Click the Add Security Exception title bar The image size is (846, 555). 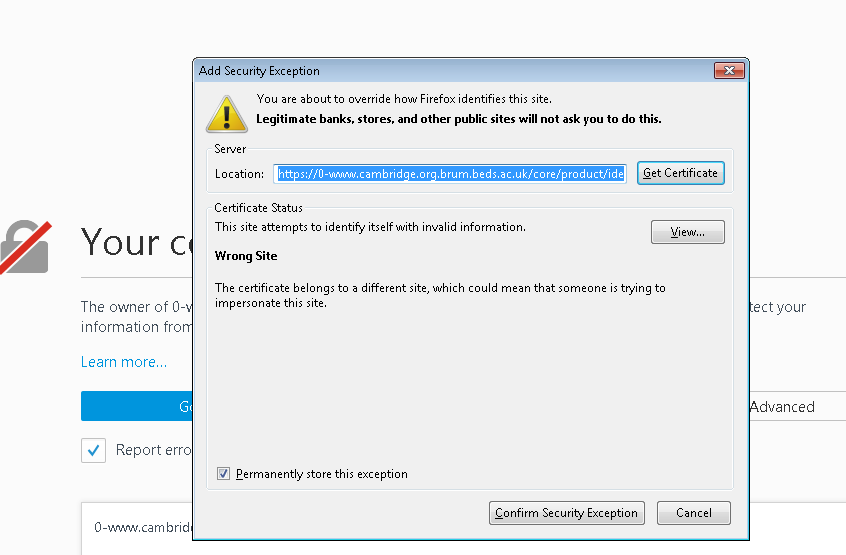(x=400, y=71)
